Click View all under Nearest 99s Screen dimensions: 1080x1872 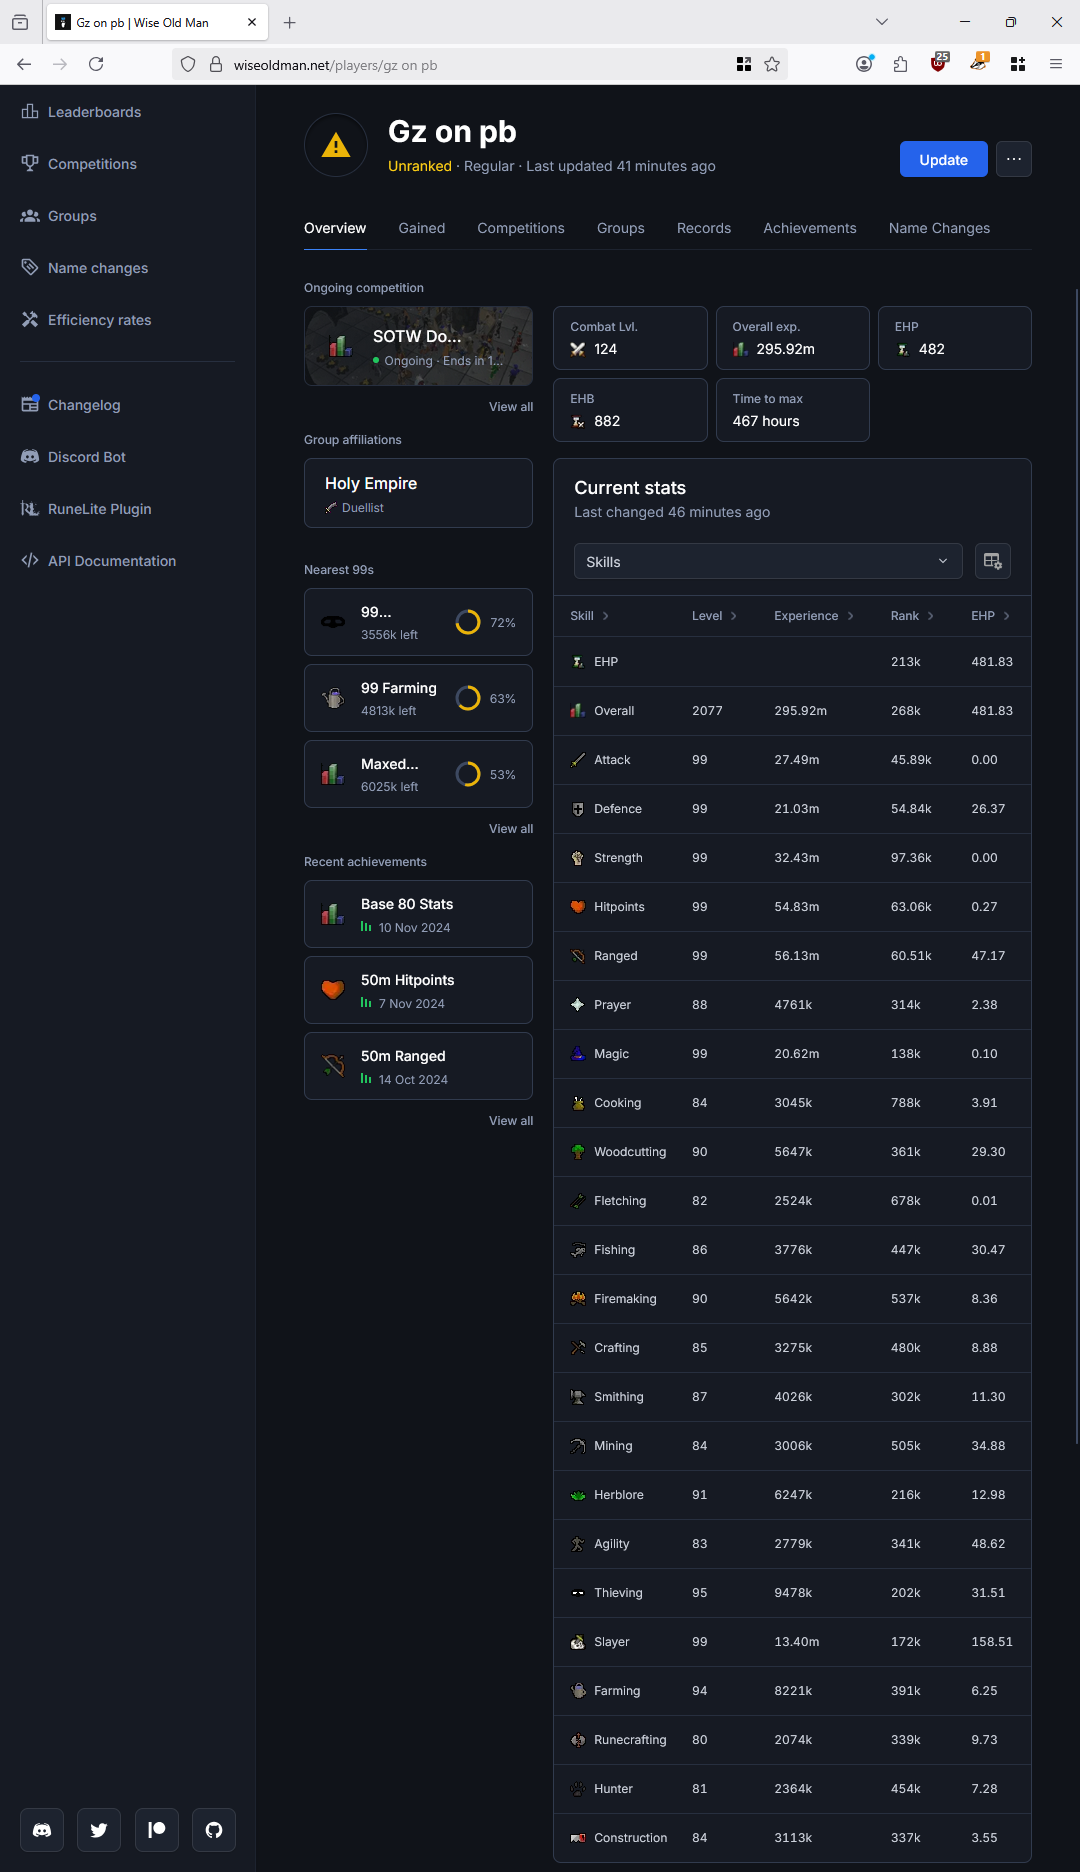click(511, 829)
